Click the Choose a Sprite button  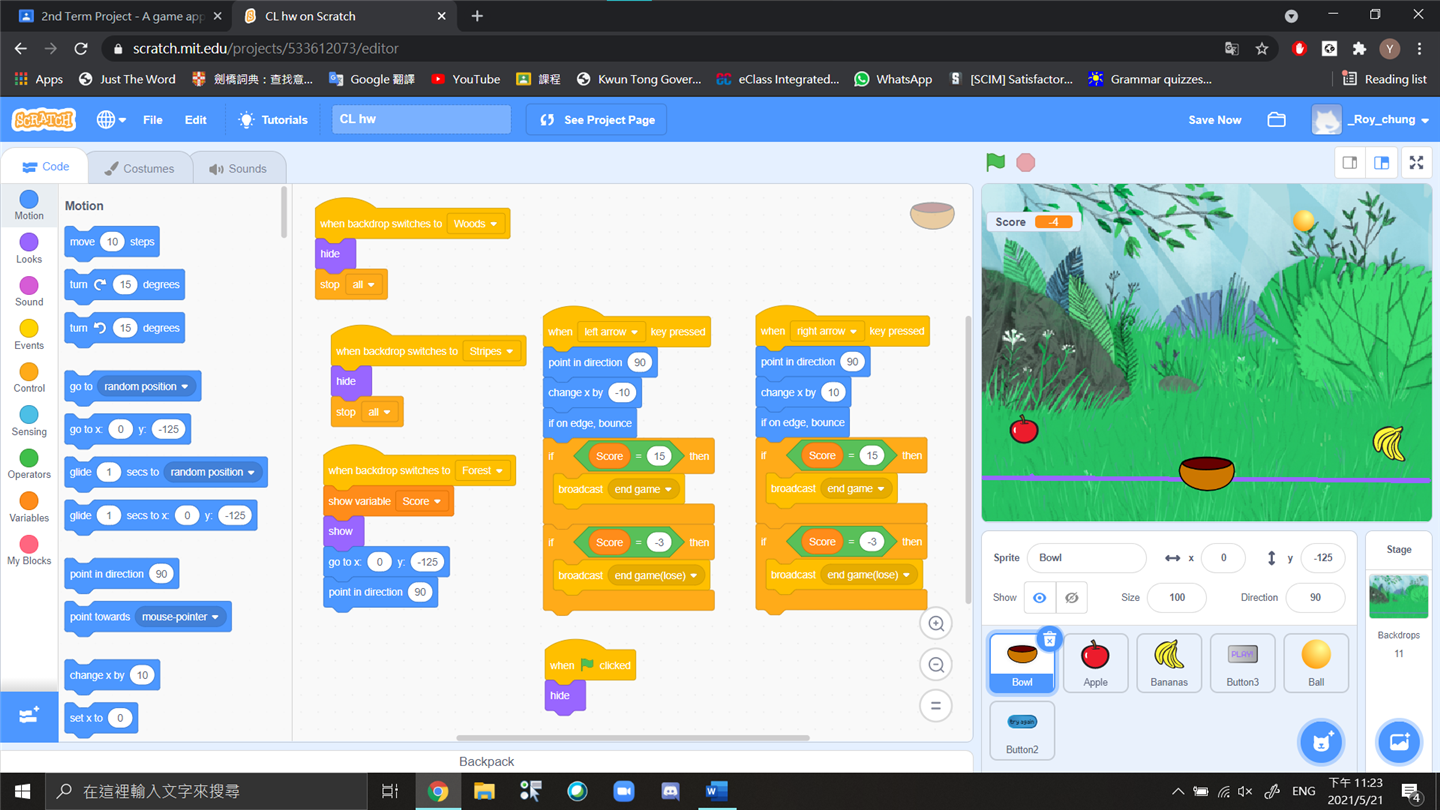(x=1321, y=742)
